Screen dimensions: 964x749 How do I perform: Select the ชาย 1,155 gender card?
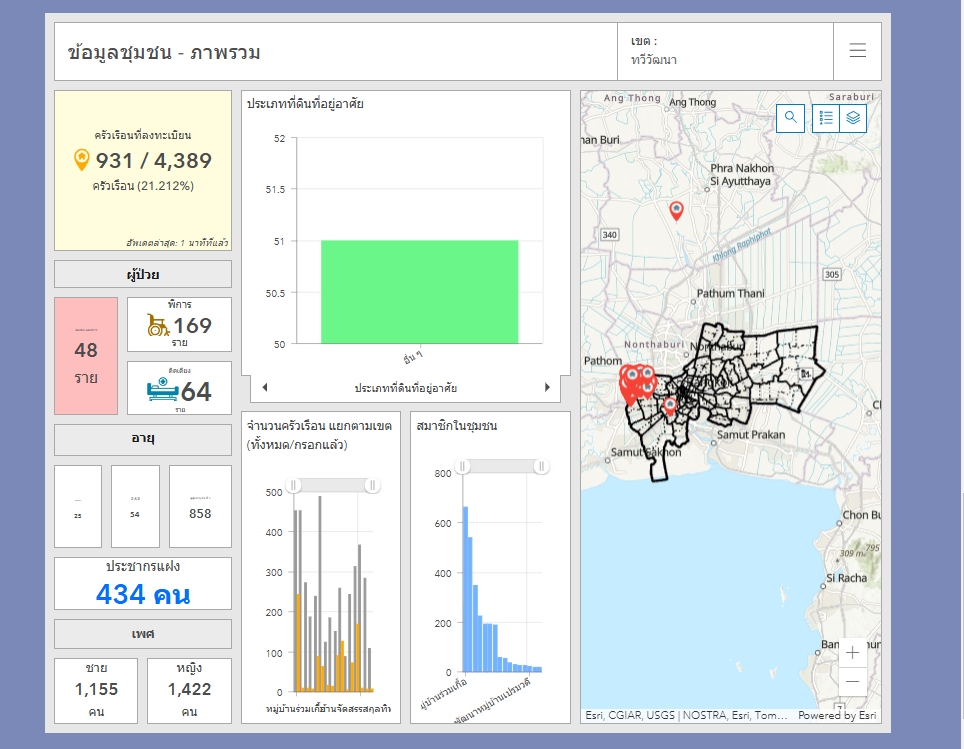point(96,689)
